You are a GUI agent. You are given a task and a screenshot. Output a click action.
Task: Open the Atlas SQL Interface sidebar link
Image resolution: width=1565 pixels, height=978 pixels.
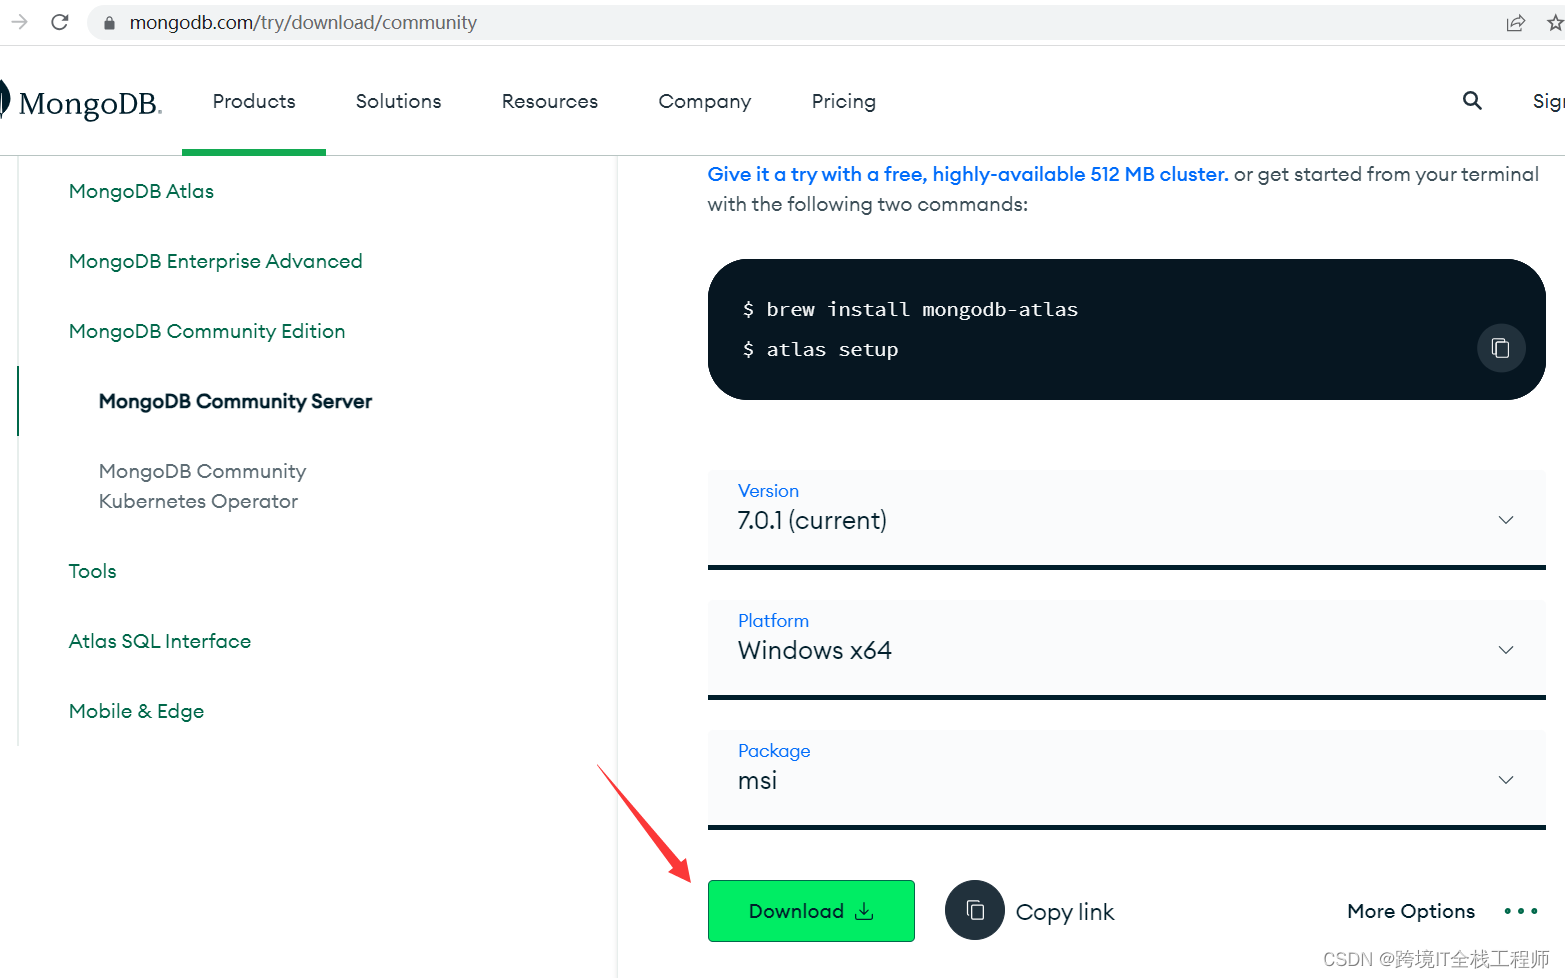[160, 641]
